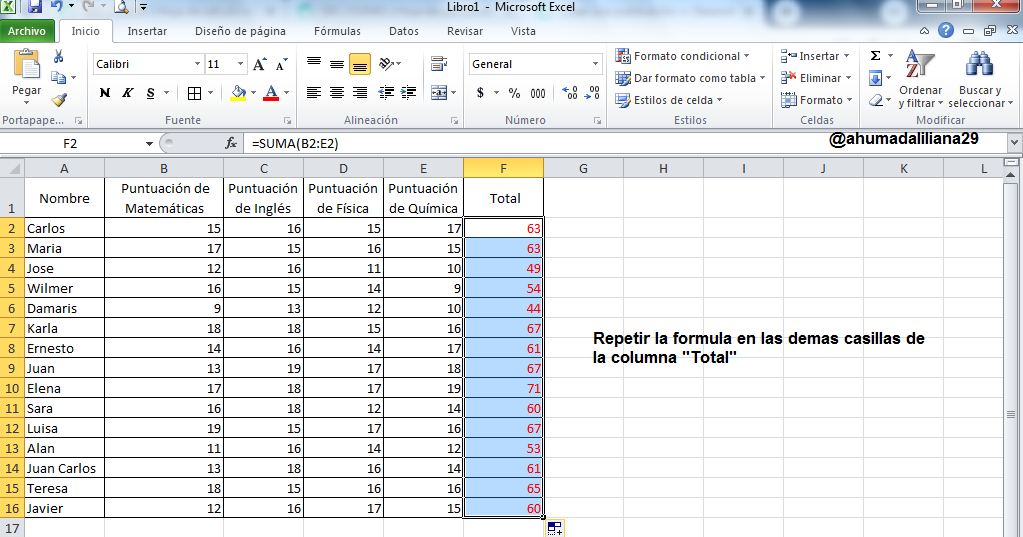
Task: Center text horizontally
Action: 337,93
